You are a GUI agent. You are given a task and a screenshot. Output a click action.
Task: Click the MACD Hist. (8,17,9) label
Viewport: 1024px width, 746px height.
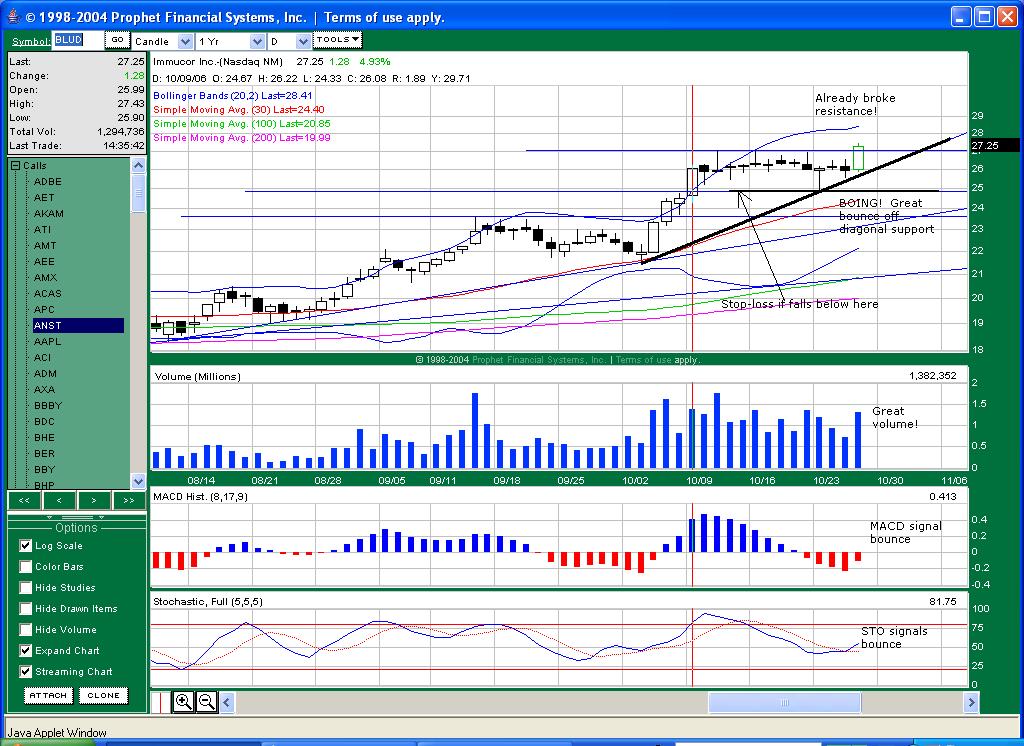(200, 496)
